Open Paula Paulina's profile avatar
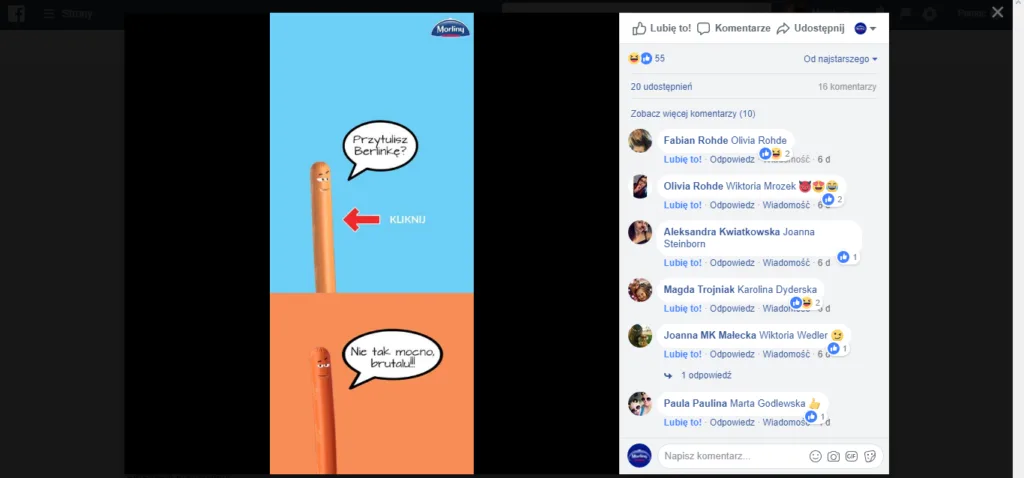 640,404
